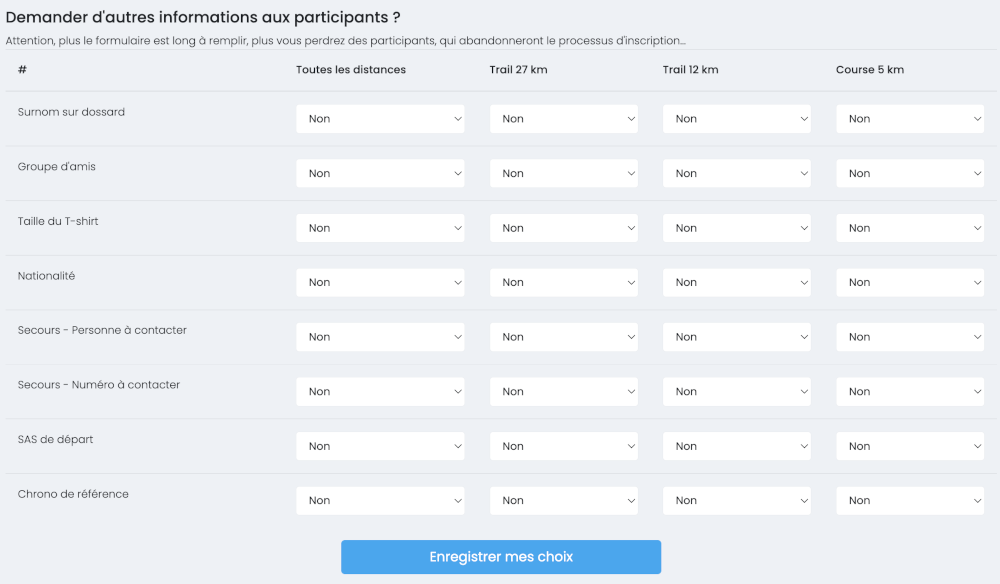Viewport: 1000px width, 584px height.
Task: Expand Chrono de référence dropdown for Course 5 km
Action: 910,501
